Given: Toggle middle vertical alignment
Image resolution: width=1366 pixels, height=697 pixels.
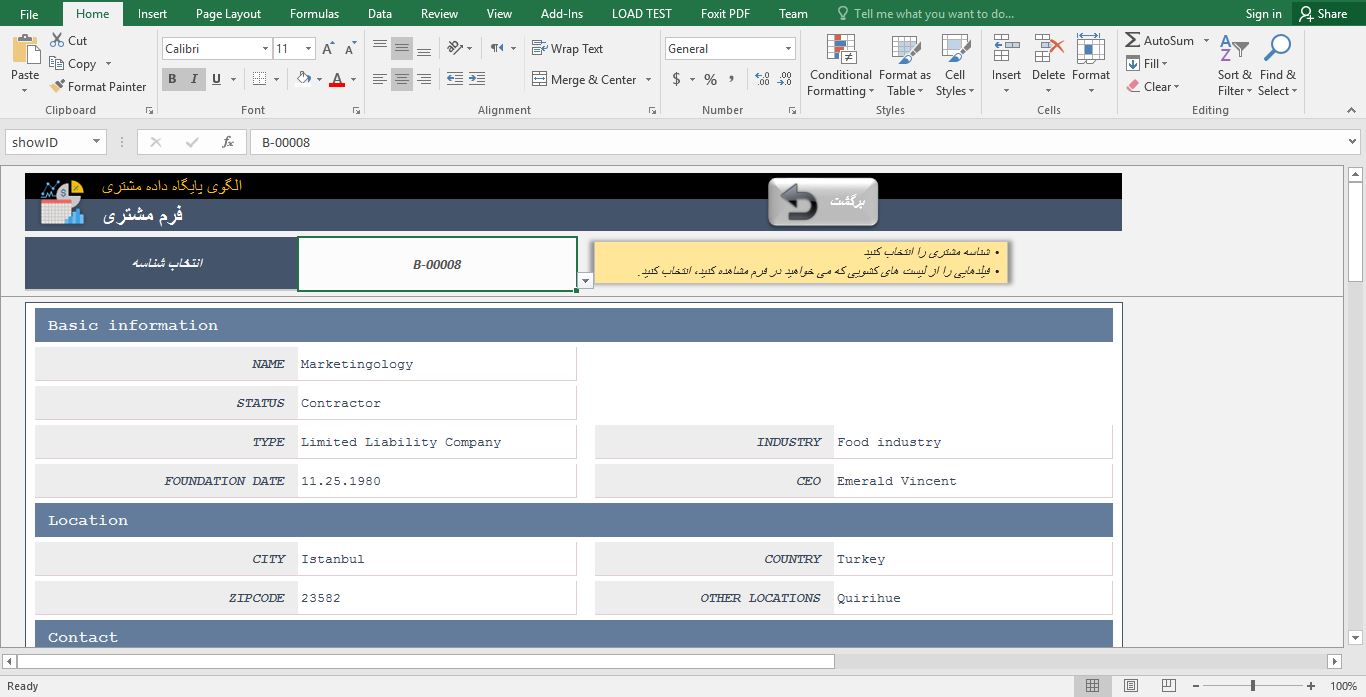Looking at the screenshot, I should coord(402,49).
